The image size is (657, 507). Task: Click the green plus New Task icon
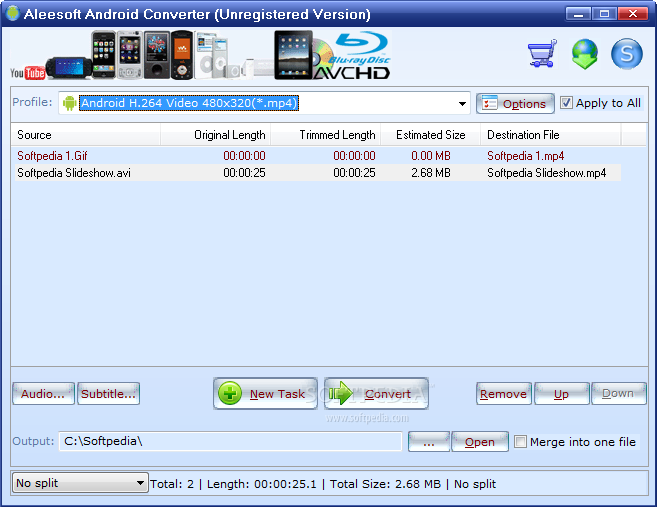(230, 393)
